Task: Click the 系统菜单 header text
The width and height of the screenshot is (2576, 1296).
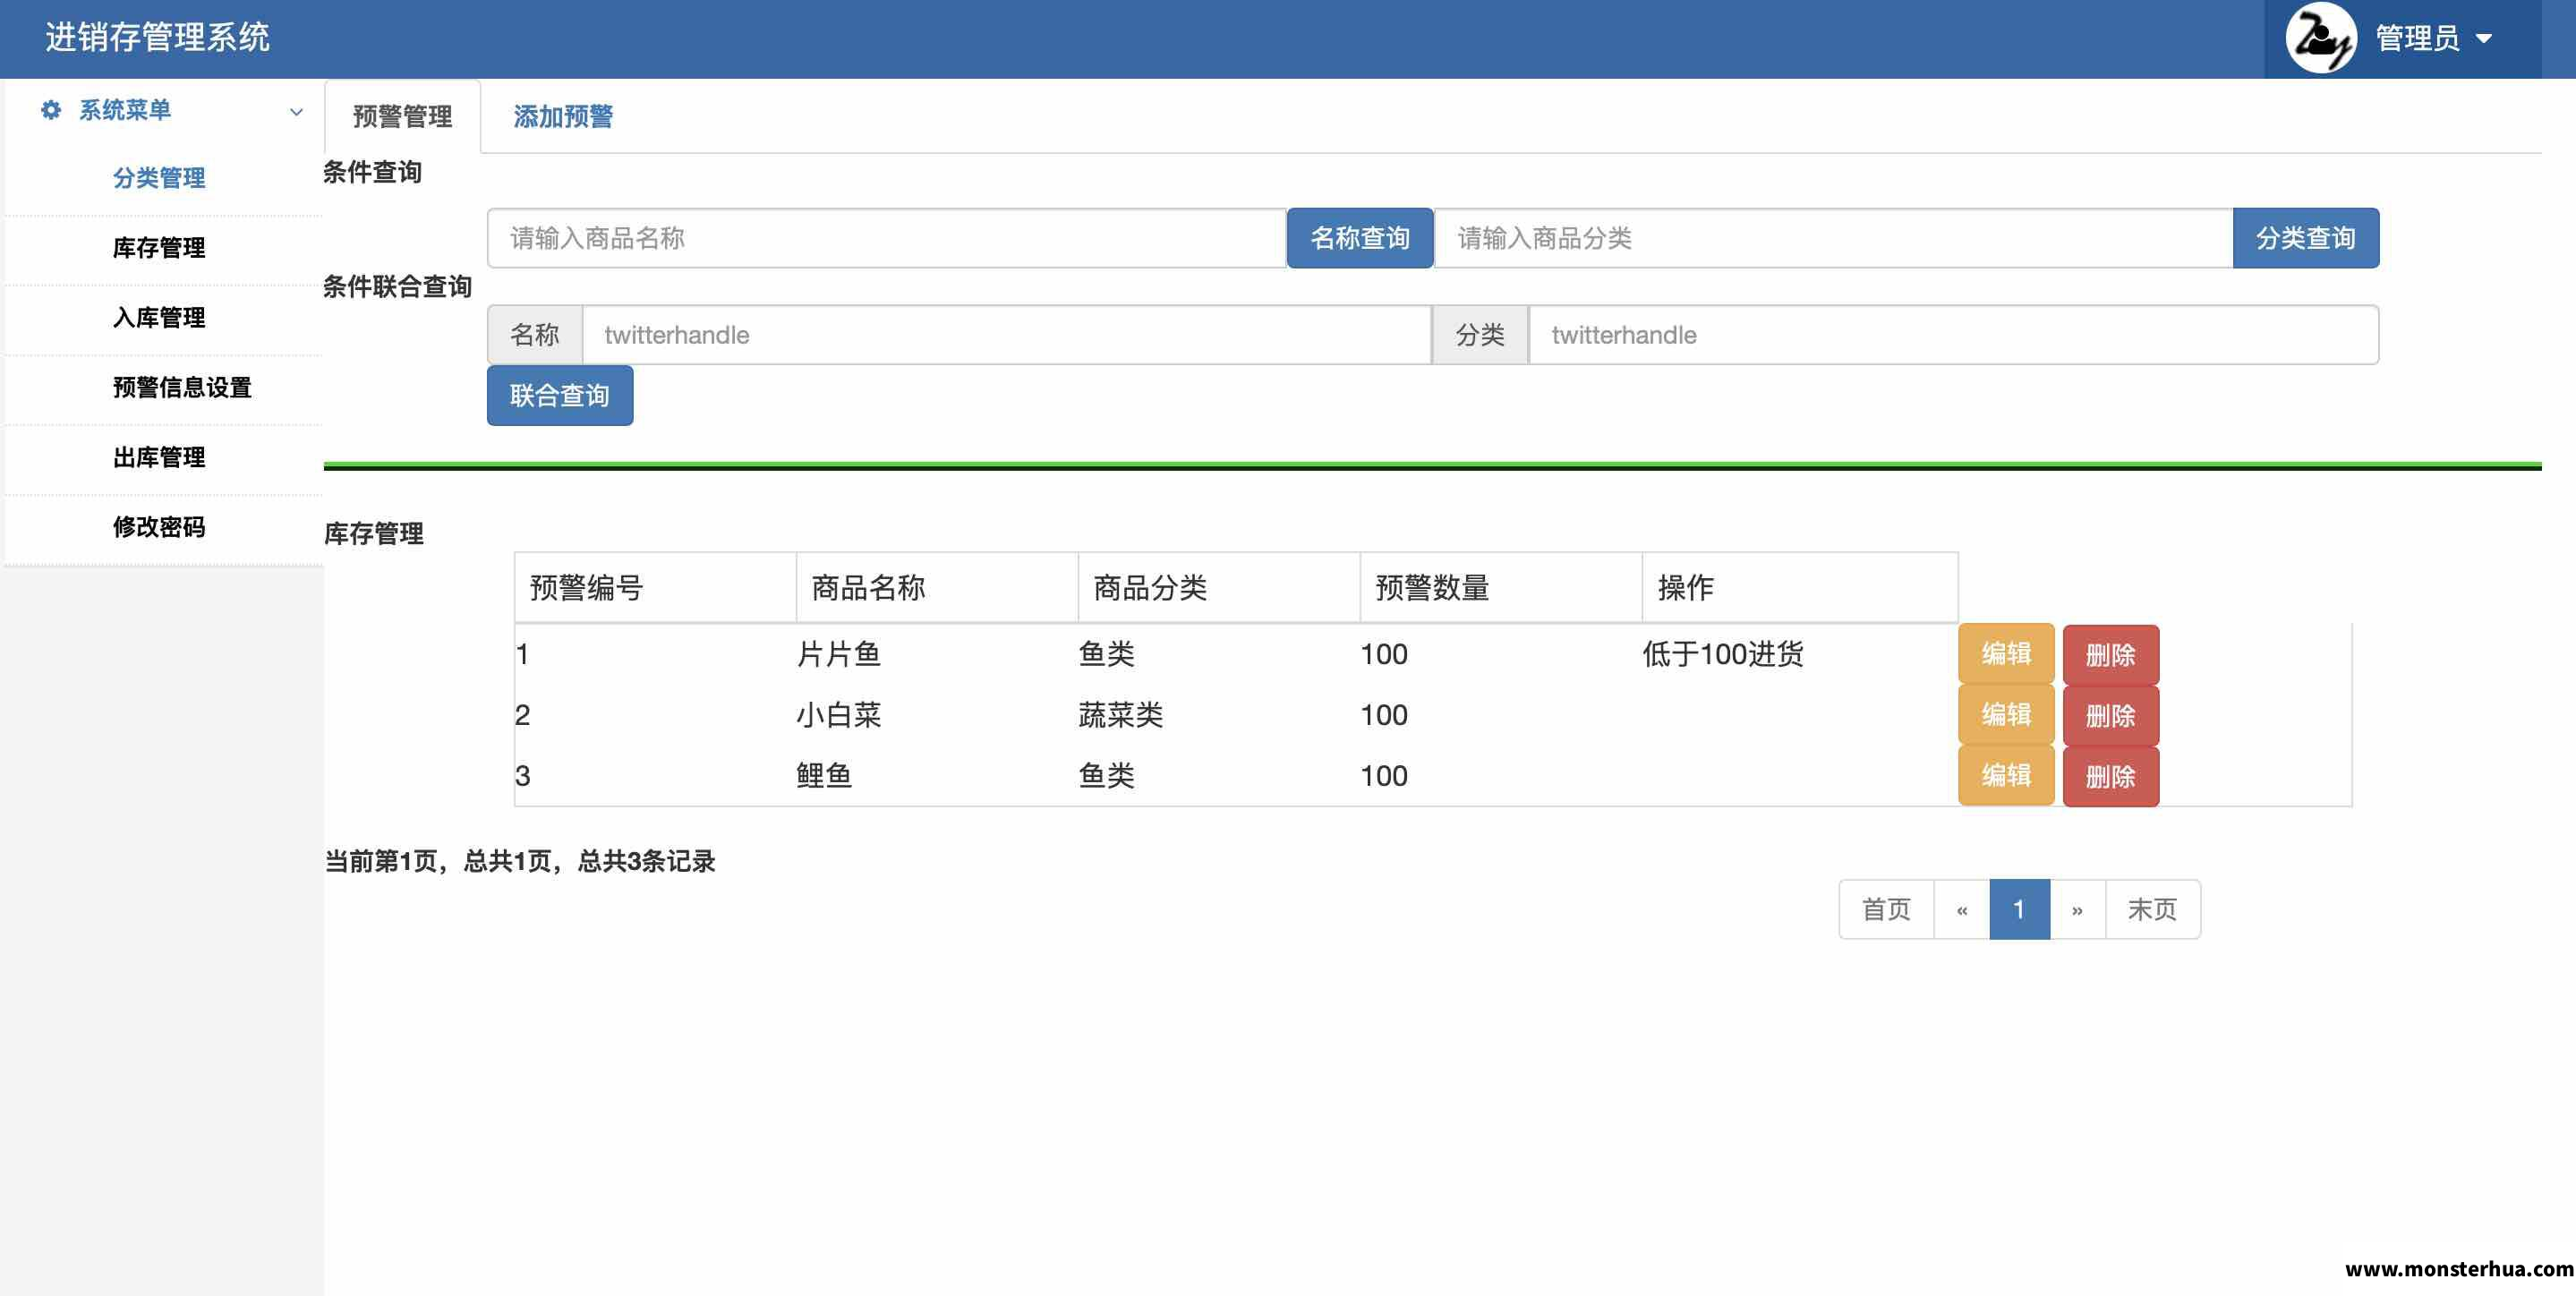Action: [125, 110]
